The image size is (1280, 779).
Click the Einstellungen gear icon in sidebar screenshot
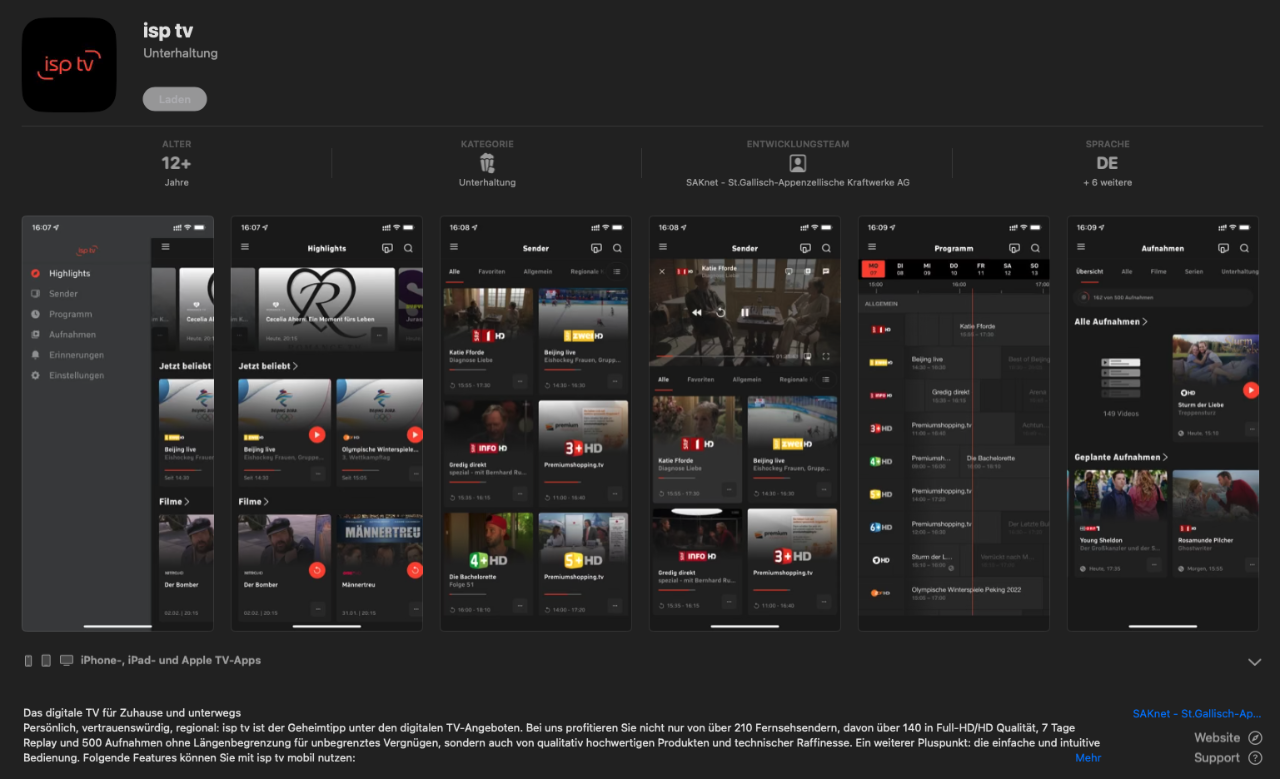(36, 376)
